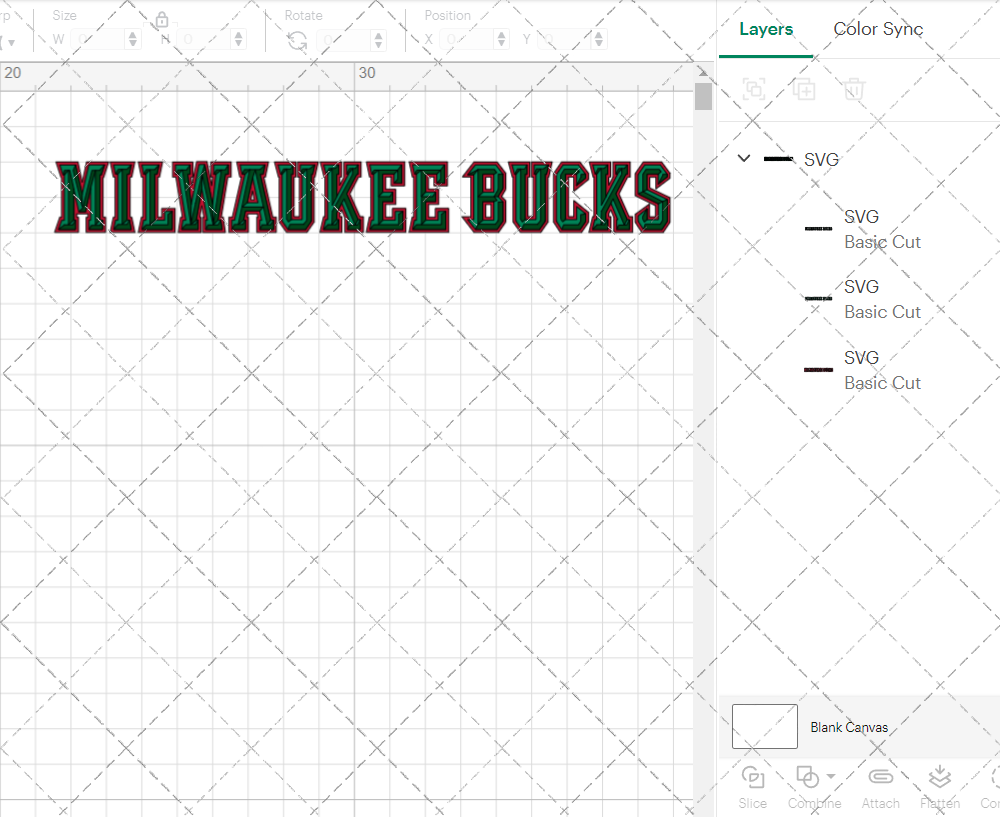Collapse the SVG group layer
The image size is (1000, 817).
(x=744, y=158)
